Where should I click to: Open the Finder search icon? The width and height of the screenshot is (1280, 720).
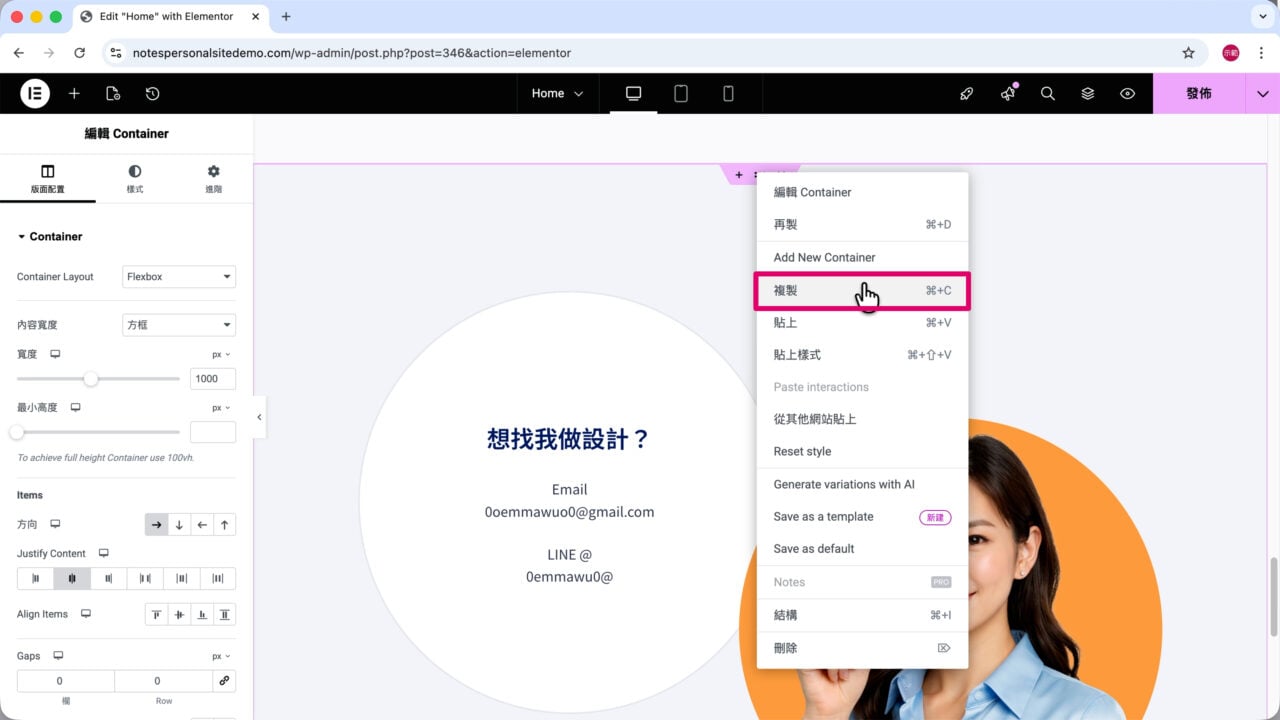tap(1047, 93)
